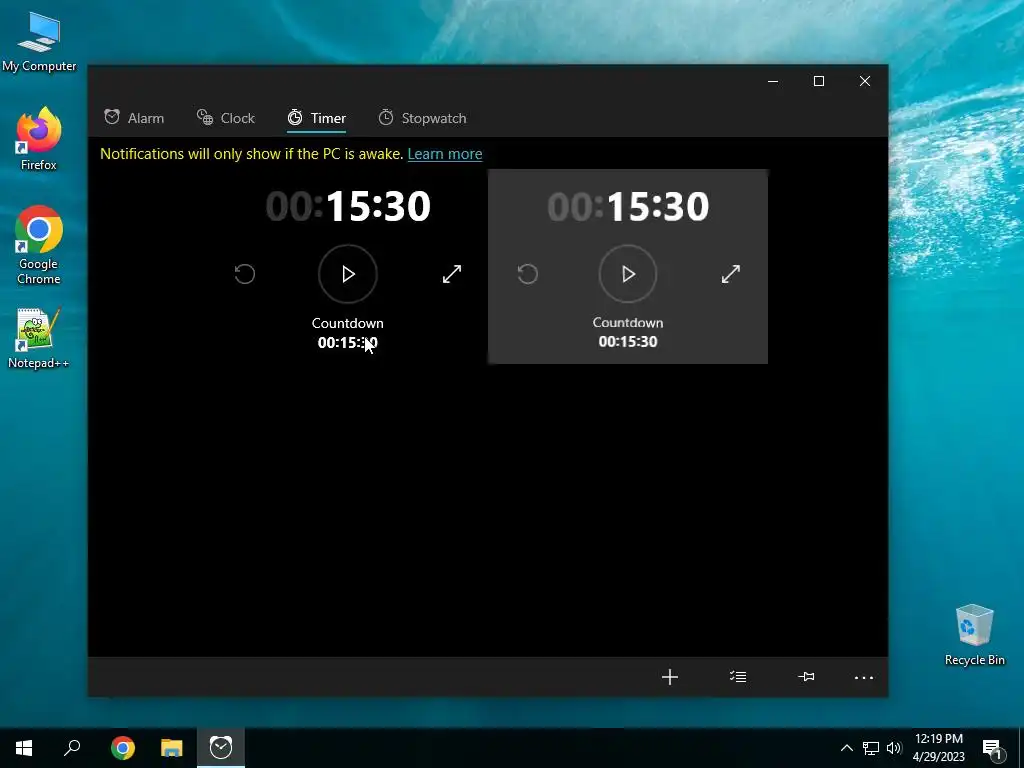The width and height of the screenshot is (1024, 768).
Task: Open the Clock tab
Action: click(x=225, y=118)
